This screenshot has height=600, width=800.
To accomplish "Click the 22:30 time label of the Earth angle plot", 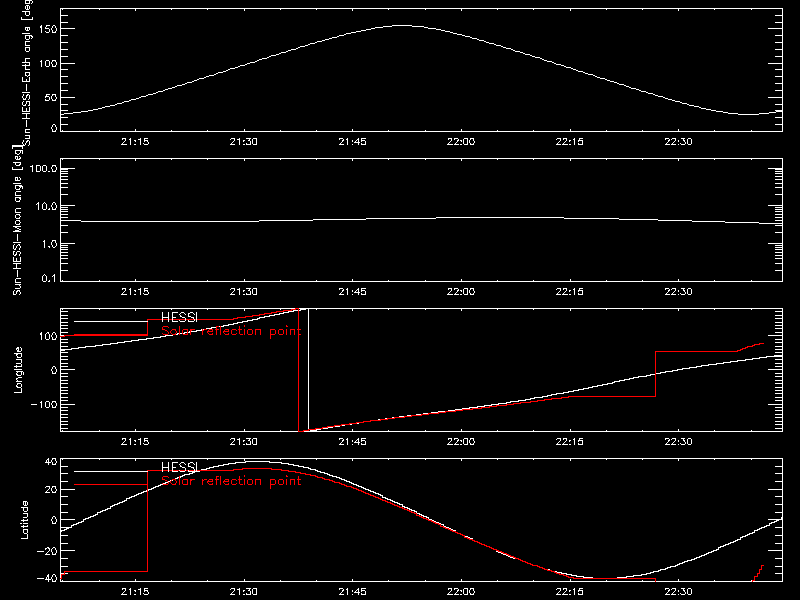I will coord(679,142).
